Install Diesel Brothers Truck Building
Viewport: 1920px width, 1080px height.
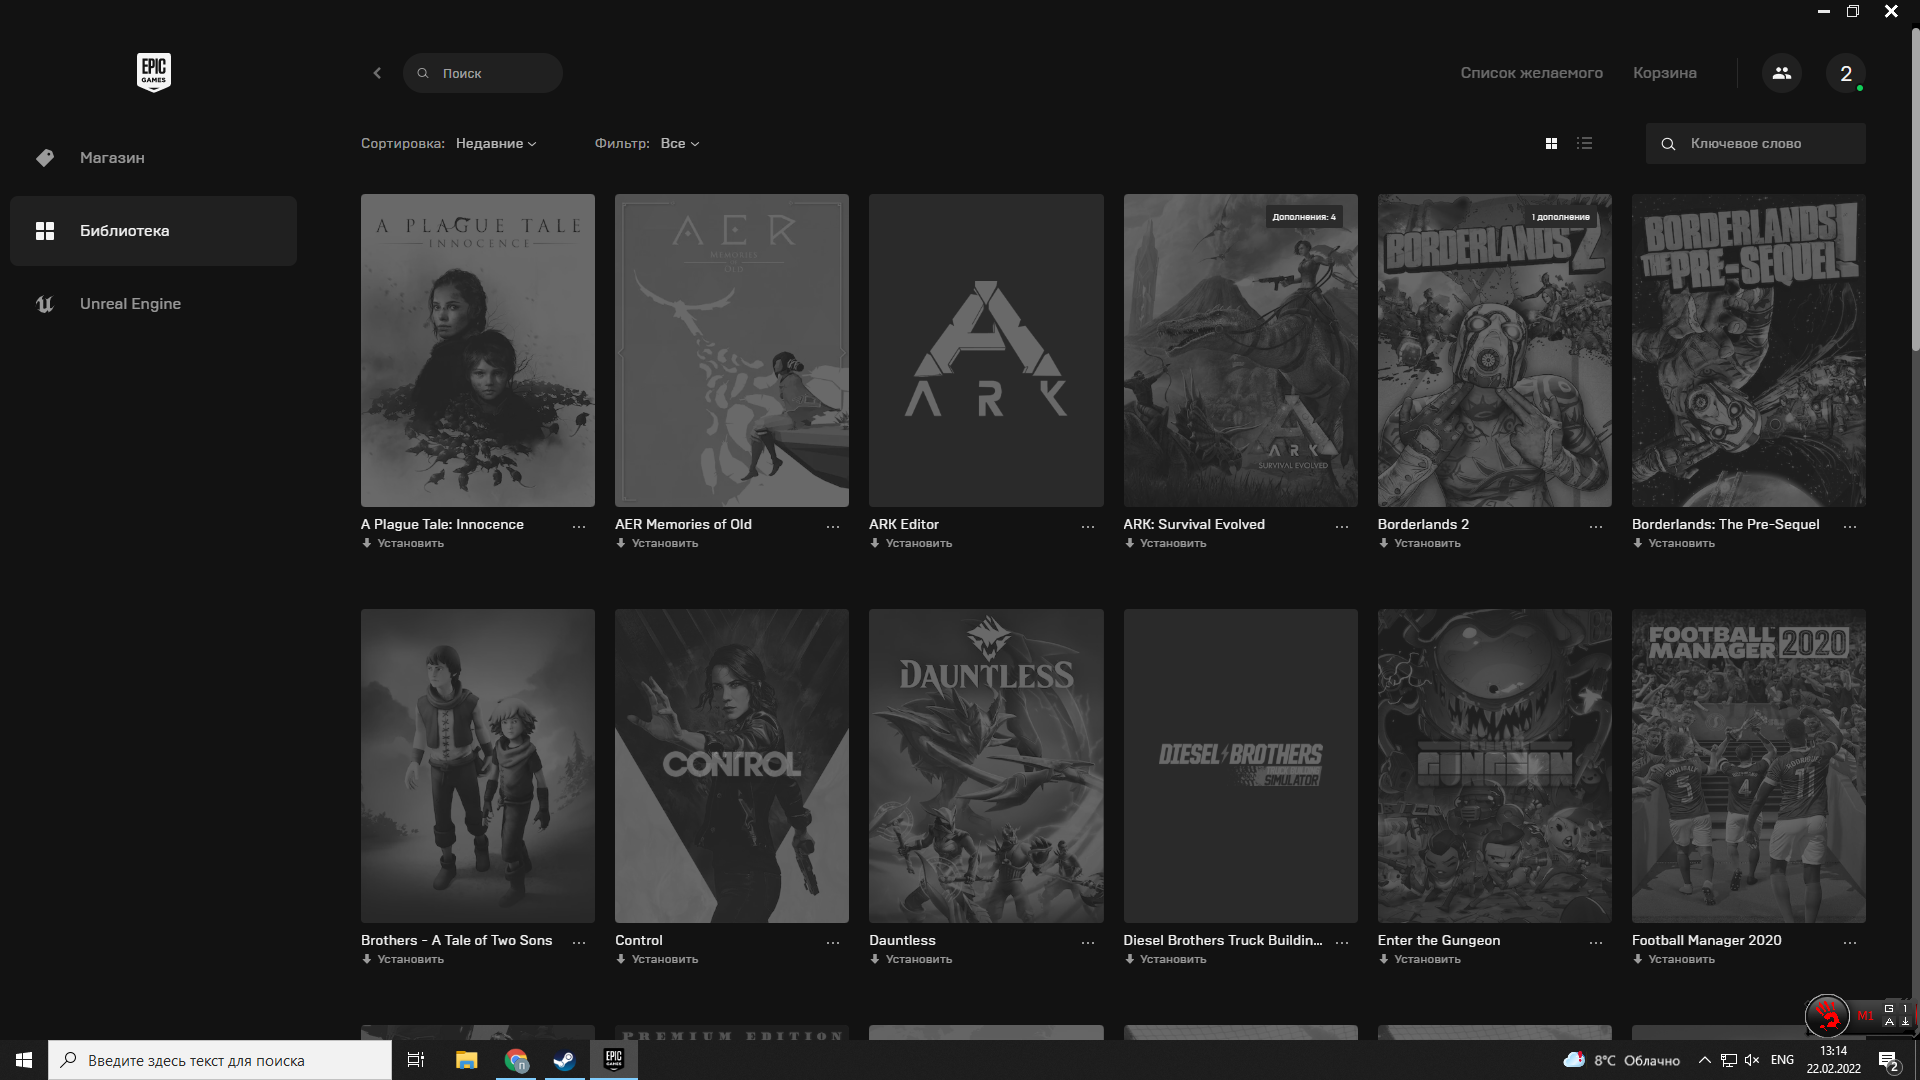[x=1165, y=960]
